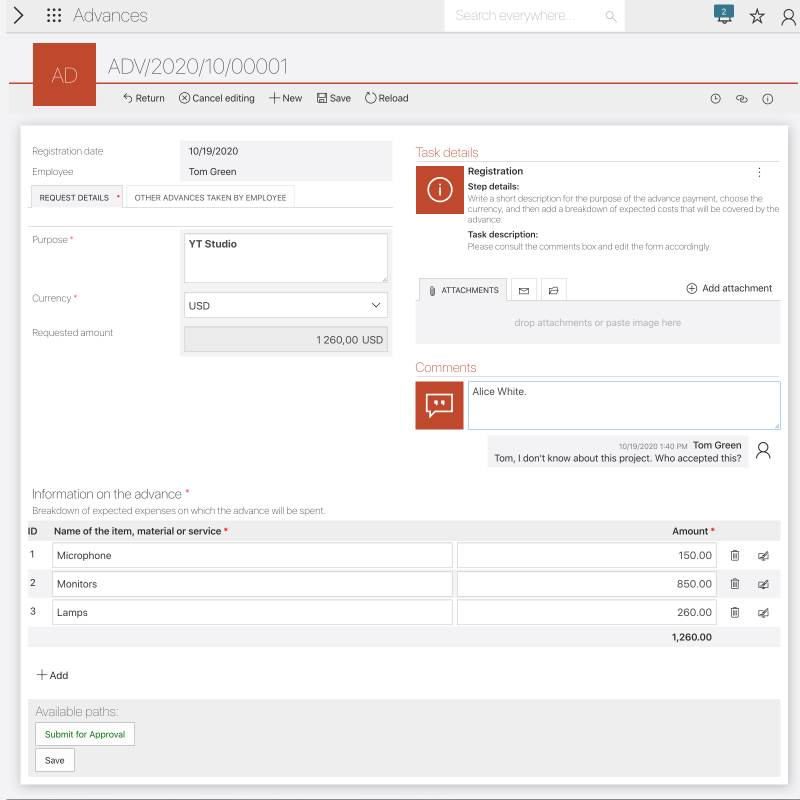Switch to Other Advances Taken by Employee tab
Screen dimensions: 800x800
pyautogui.click(x=210, y=198)
